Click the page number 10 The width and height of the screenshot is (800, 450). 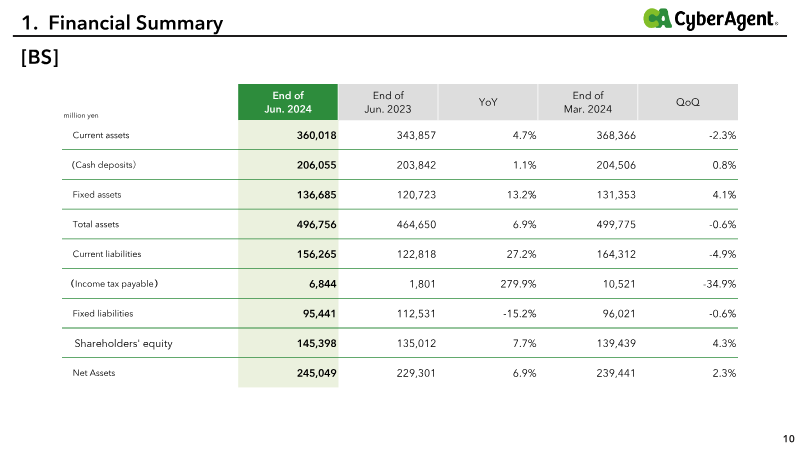789,438
